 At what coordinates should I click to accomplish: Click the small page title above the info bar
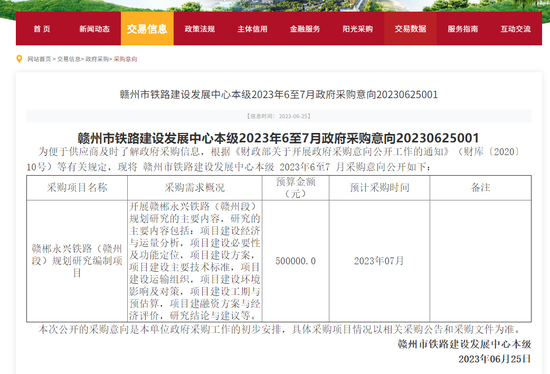279,95
